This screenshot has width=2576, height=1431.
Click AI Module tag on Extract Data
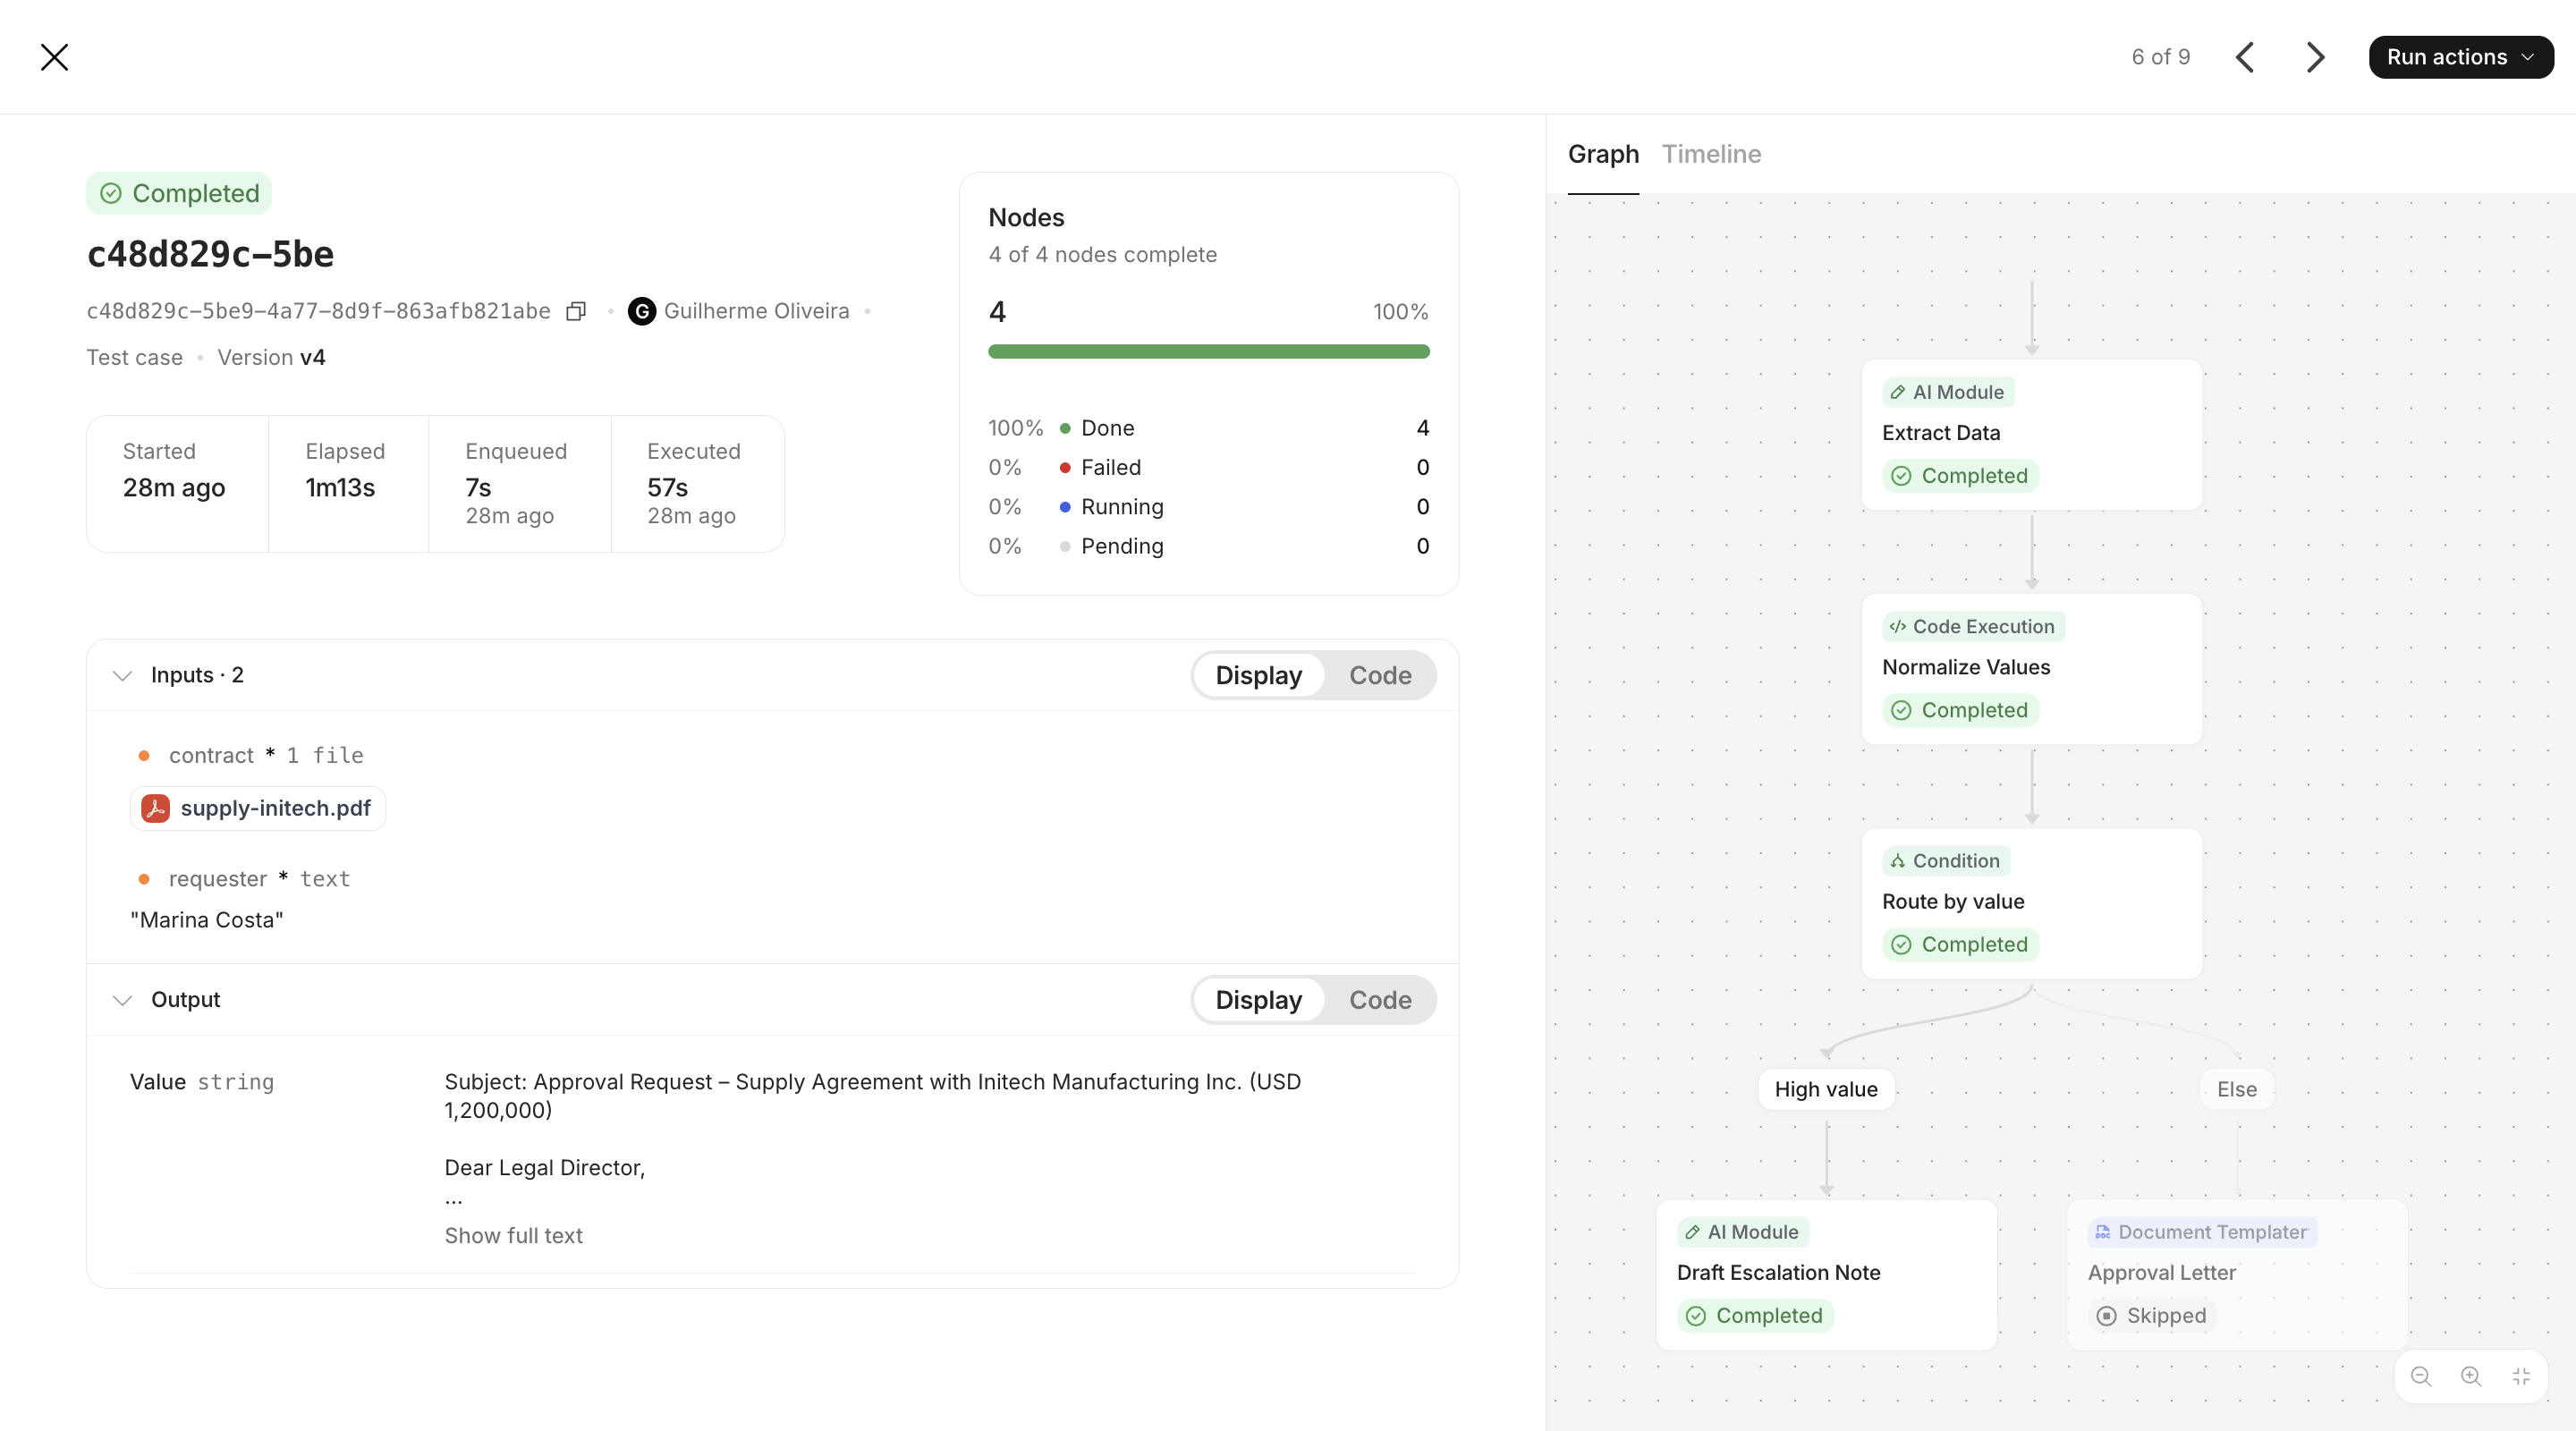click(1947, 392)
